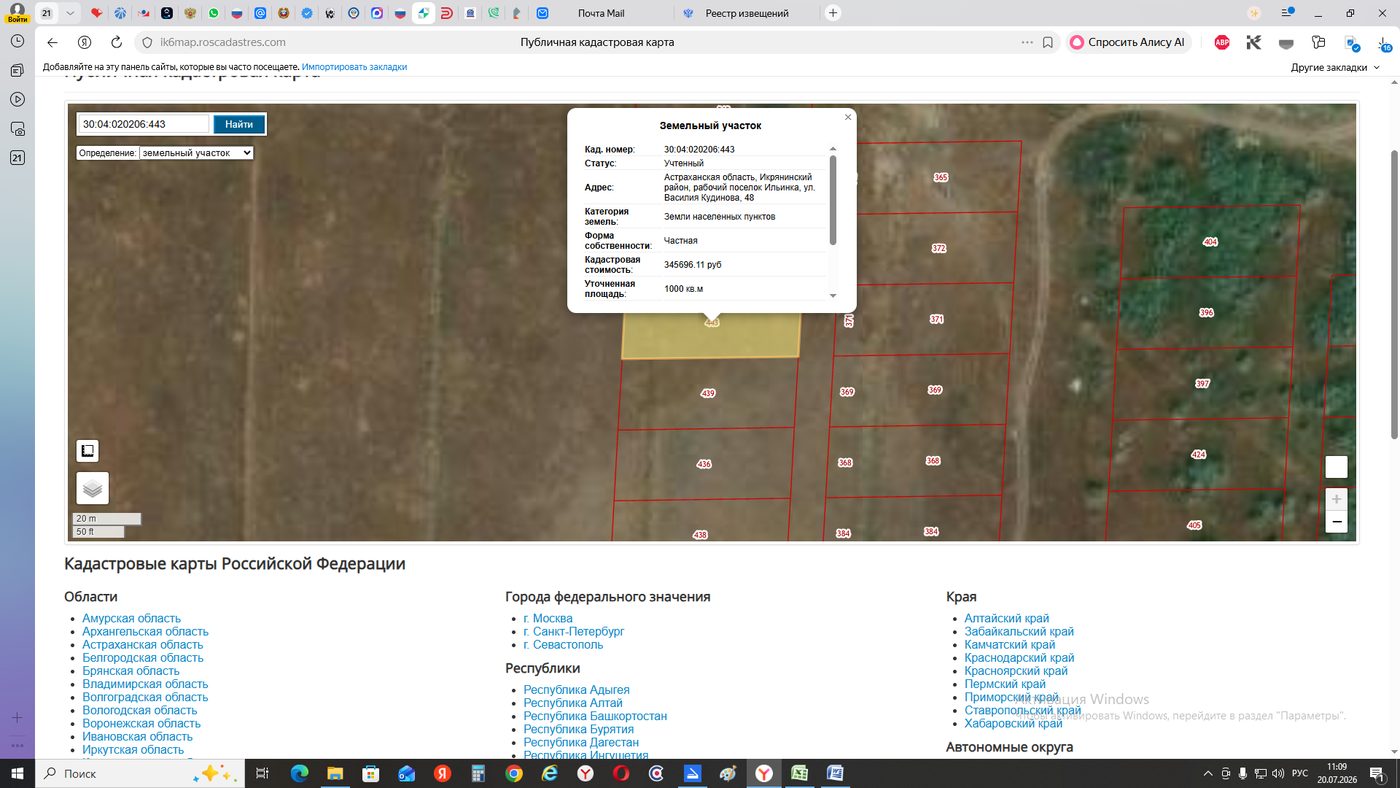The height and width of the screenshot is (788, 1400).
Task: Open Краснодарский край link
Action: (x=1019, y=658)
